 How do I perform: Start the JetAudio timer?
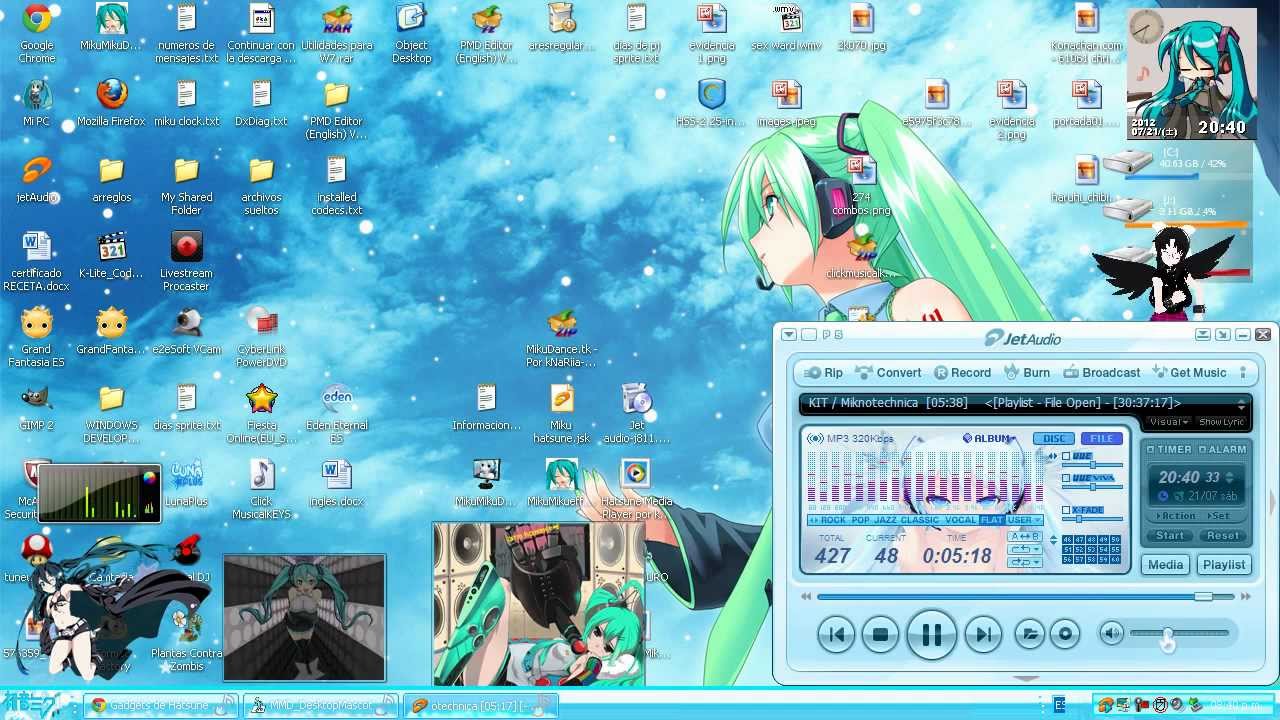[1170, 536]
